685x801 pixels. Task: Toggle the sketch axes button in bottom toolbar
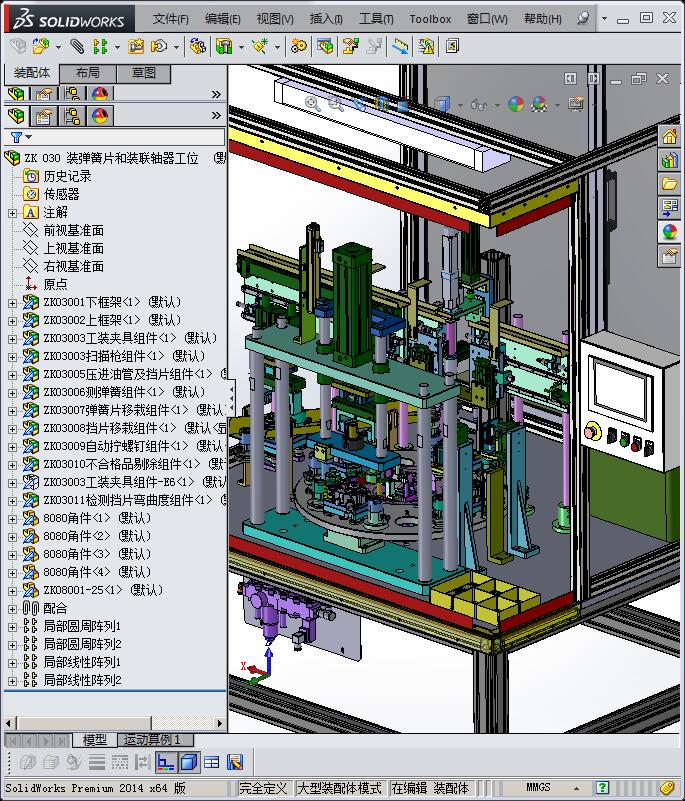click(x=165, y=762)
